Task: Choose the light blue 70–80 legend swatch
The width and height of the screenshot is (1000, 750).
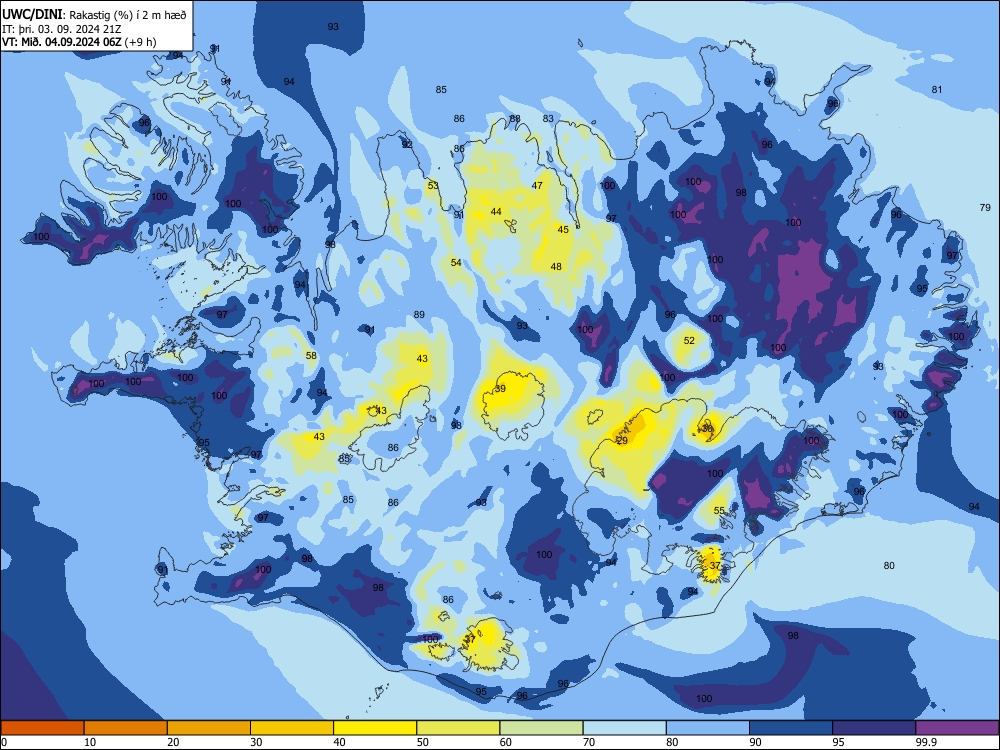Action: tap(625, 728)
